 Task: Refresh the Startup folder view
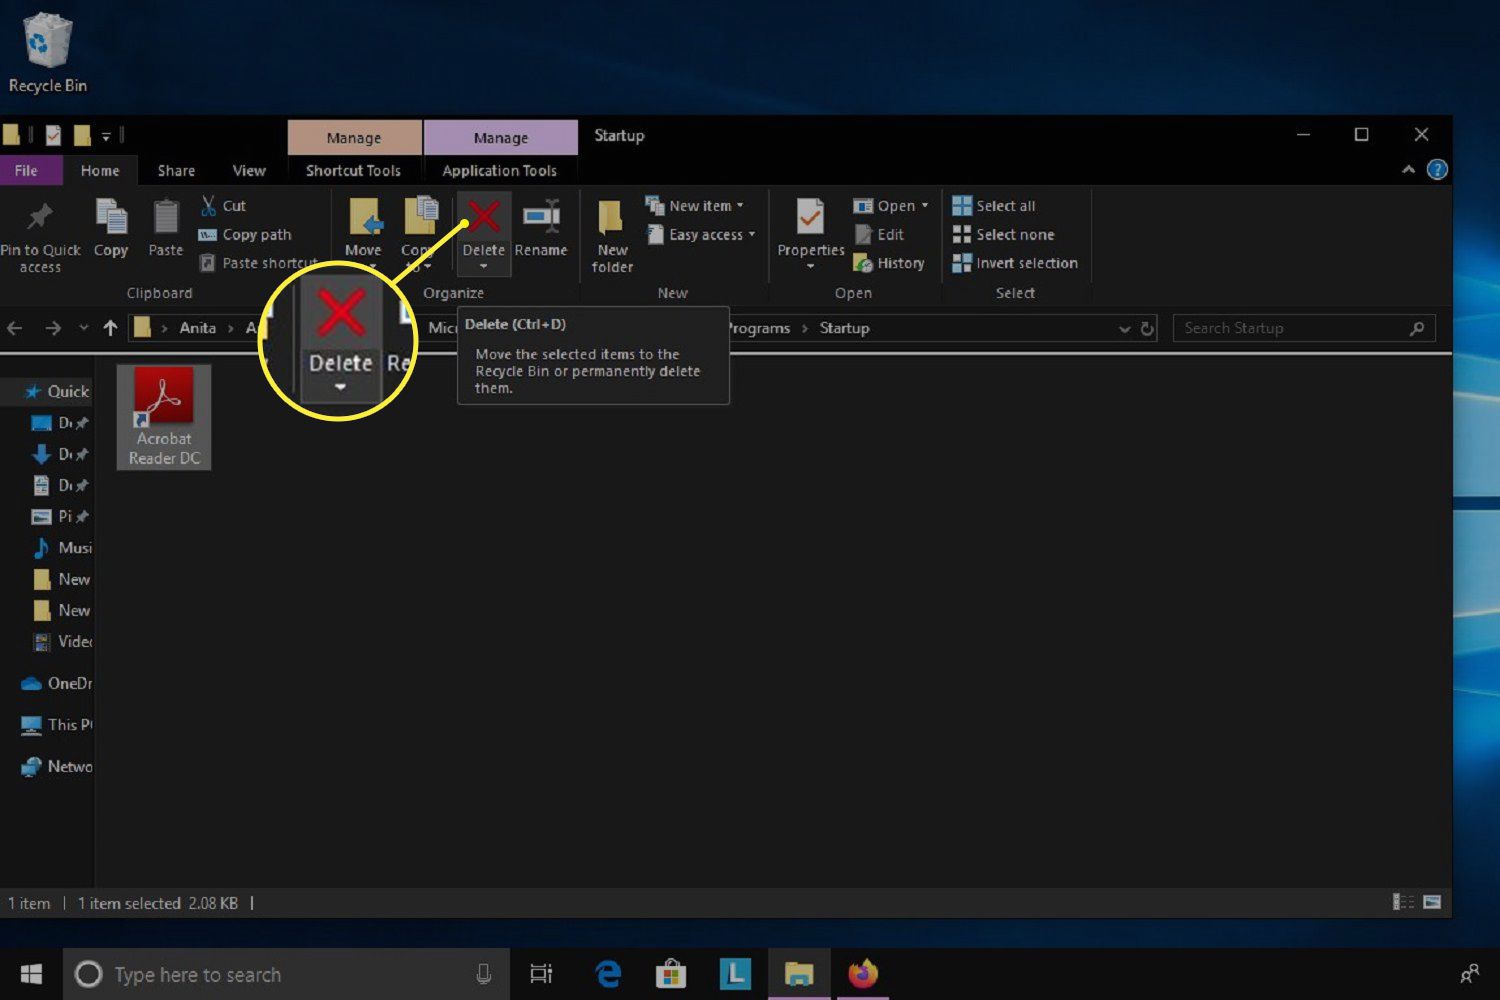(x=1147, y=329)
